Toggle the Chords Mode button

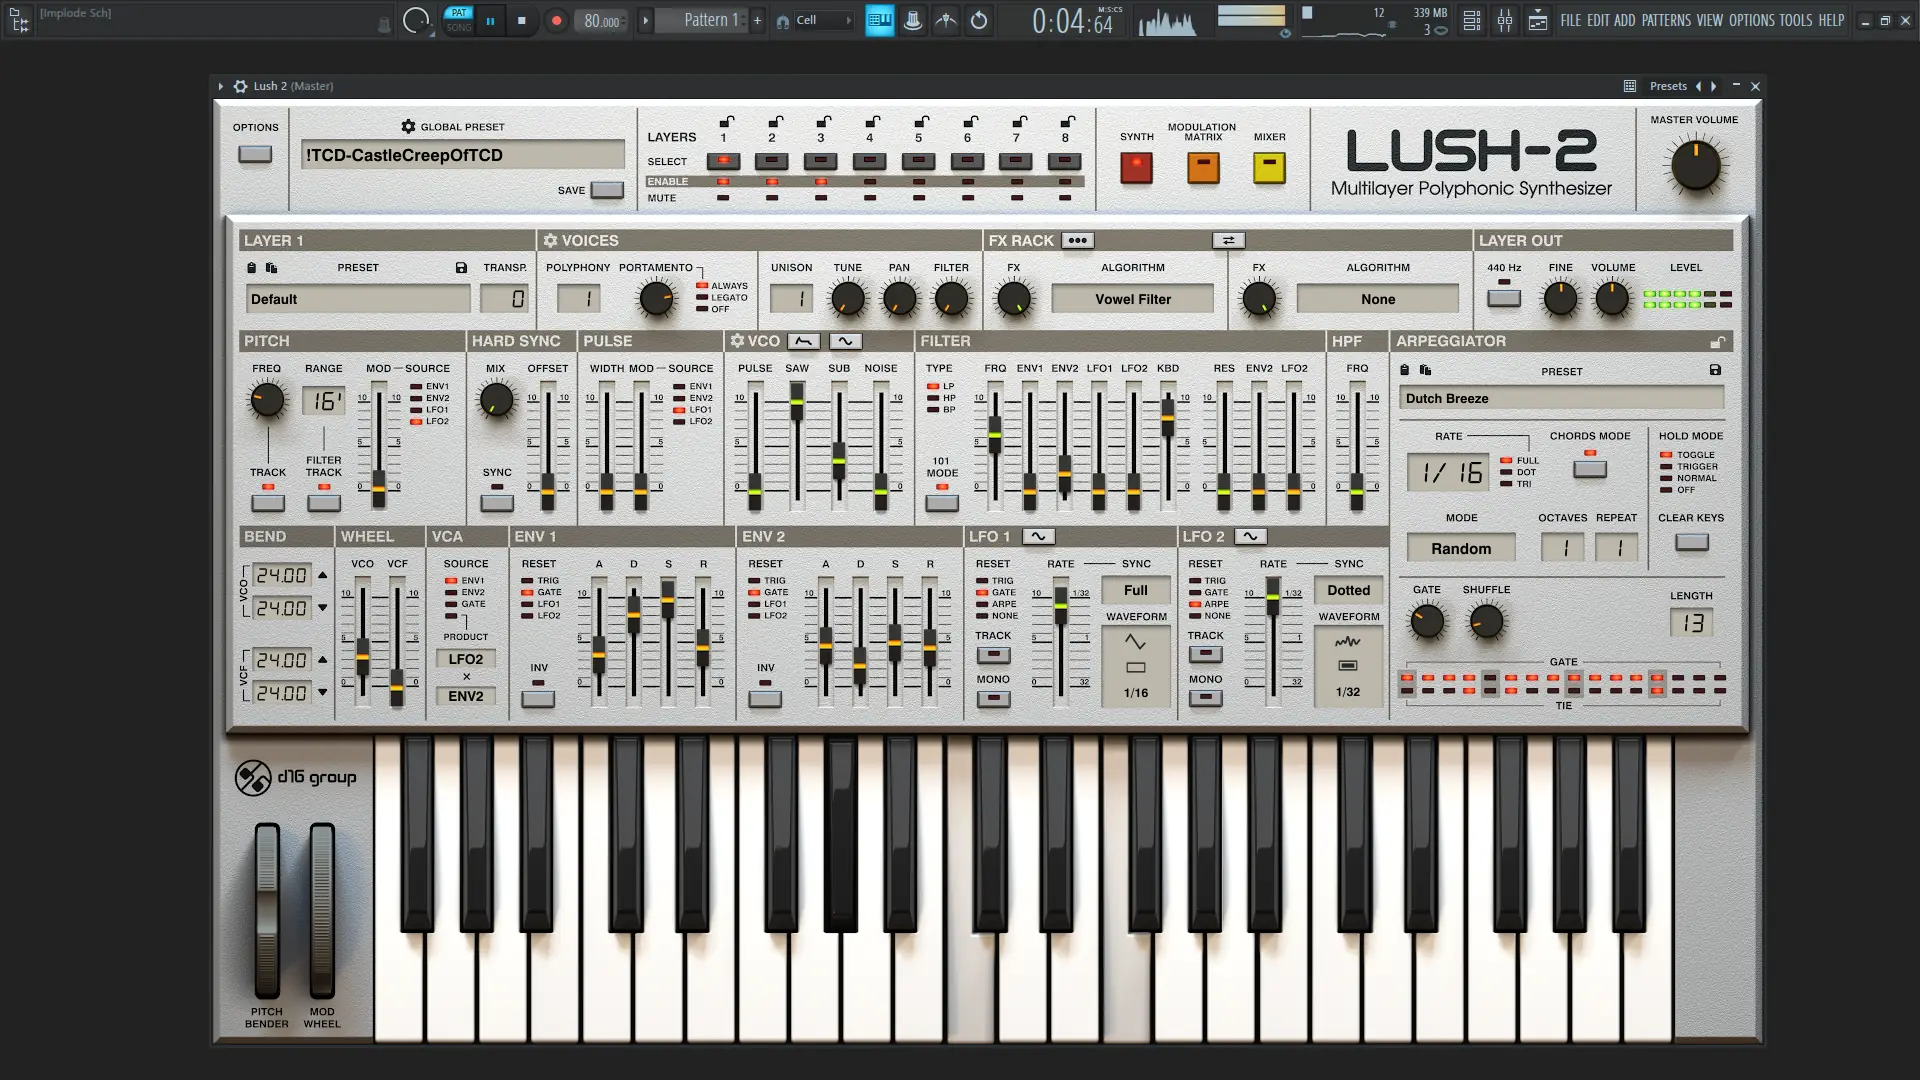click(x=1589, y=468)
